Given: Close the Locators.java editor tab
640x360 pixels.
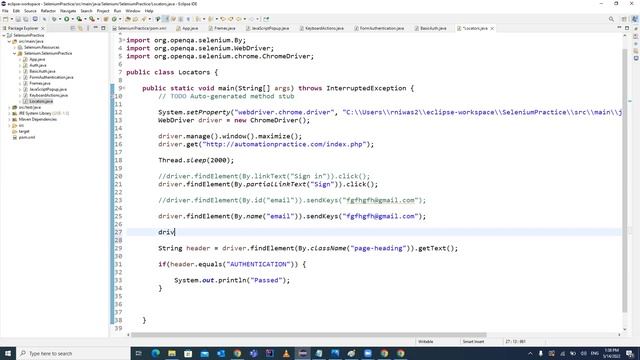Looking at the screenshot, I should pyautogui.click(x=492, y=29).
